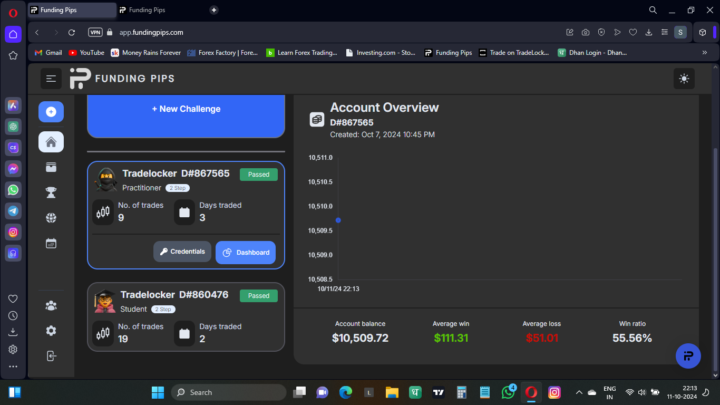Select the Tradelocker D#860476 account card
The height and width of the screenshot is (405, 720).
(186, 317)
